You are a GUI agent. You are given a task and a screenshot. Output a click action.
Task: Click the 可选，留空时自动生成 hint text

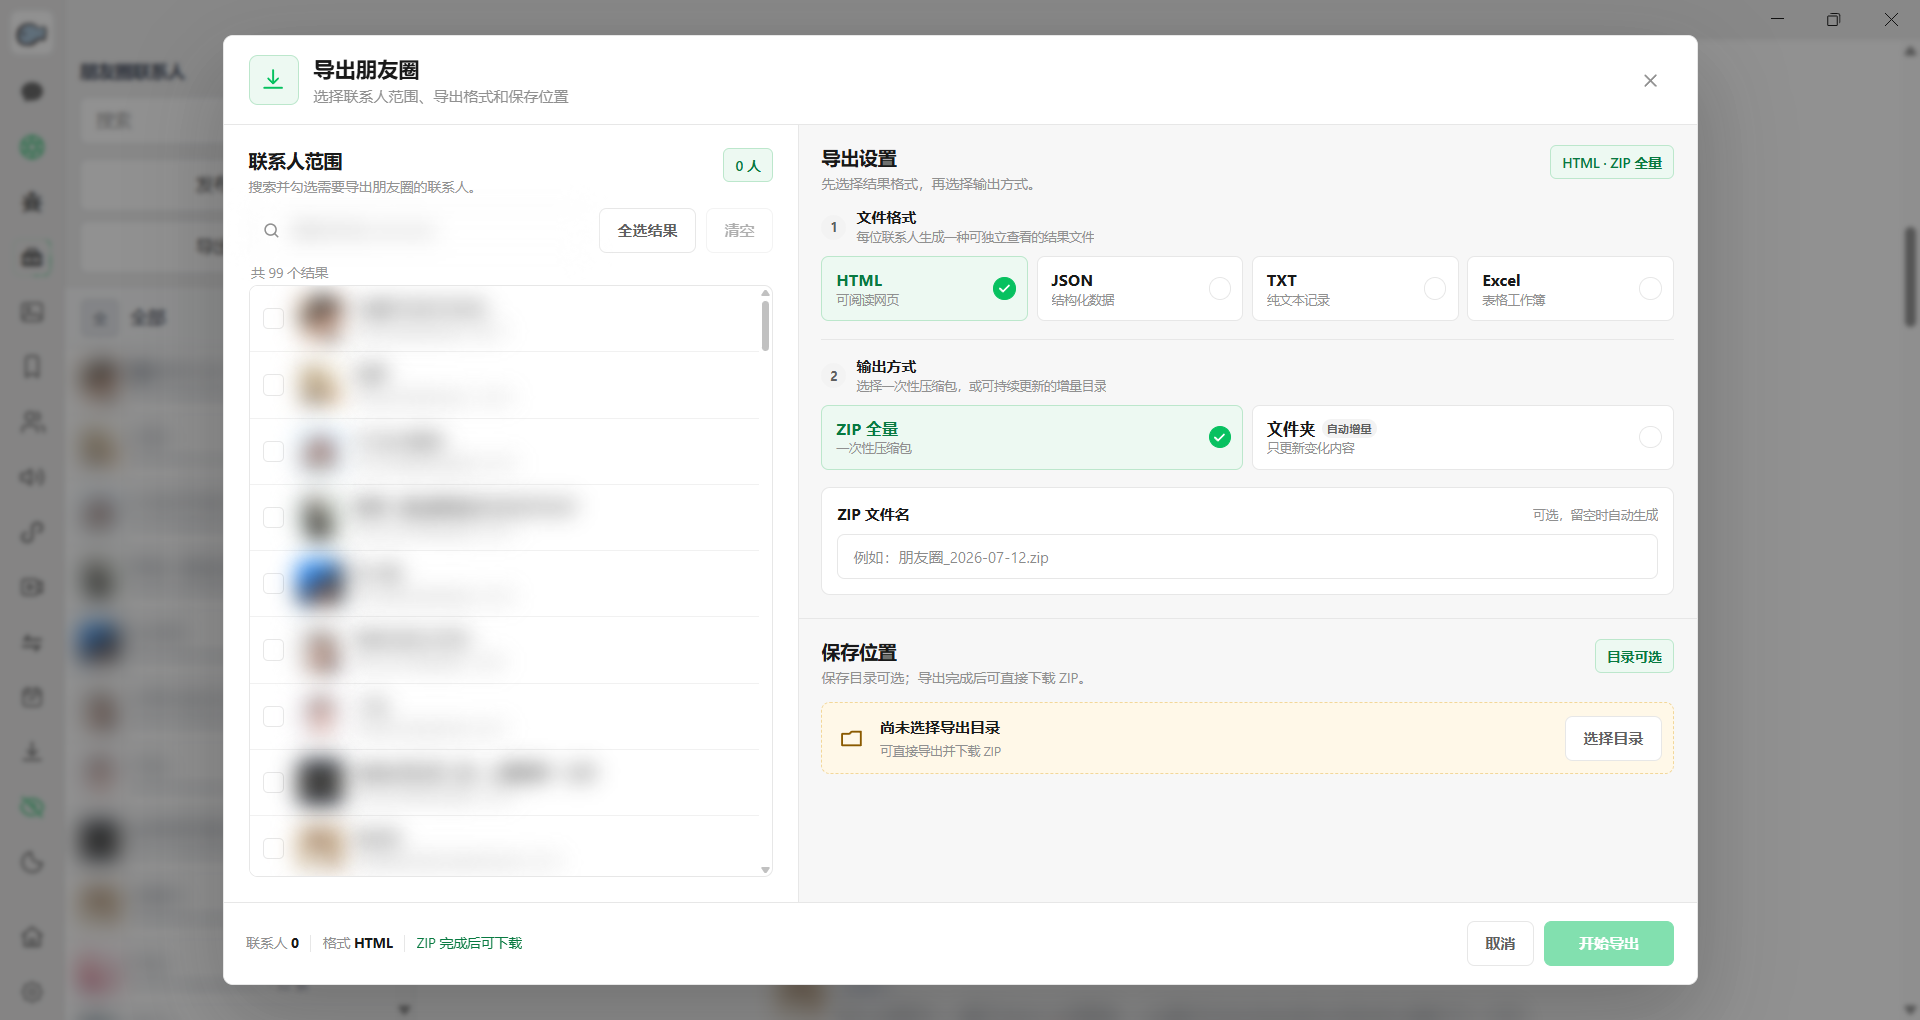tap(1595, 515)
